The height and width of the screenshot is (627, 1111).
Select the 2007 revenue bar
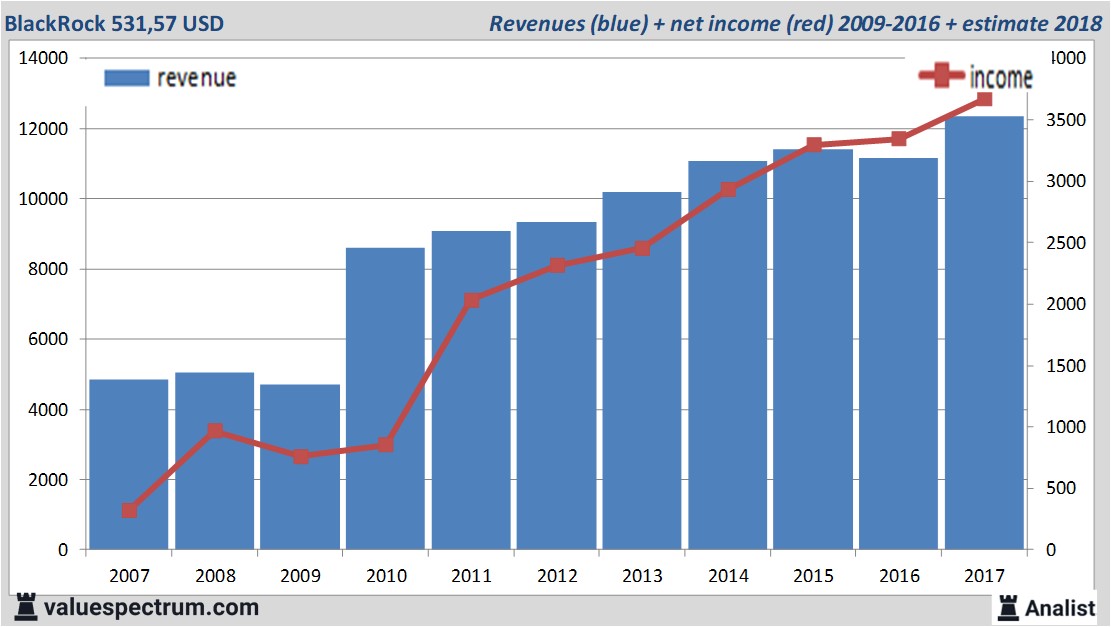pos(129,464)
